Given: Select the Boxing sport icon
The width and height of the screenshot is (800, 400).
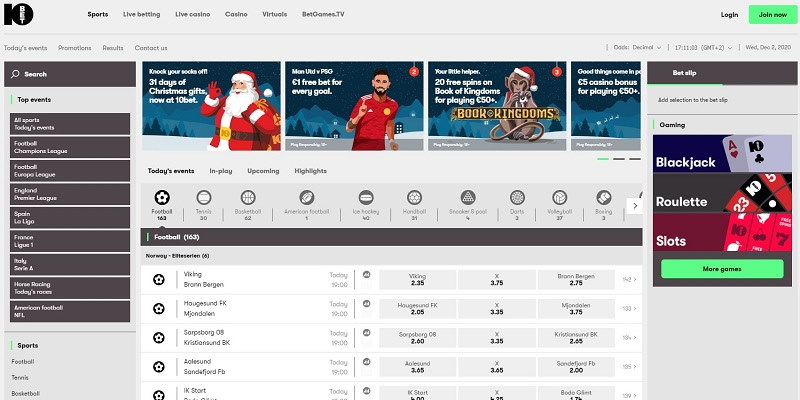Looking at the screenshot, I should [604, 197].
